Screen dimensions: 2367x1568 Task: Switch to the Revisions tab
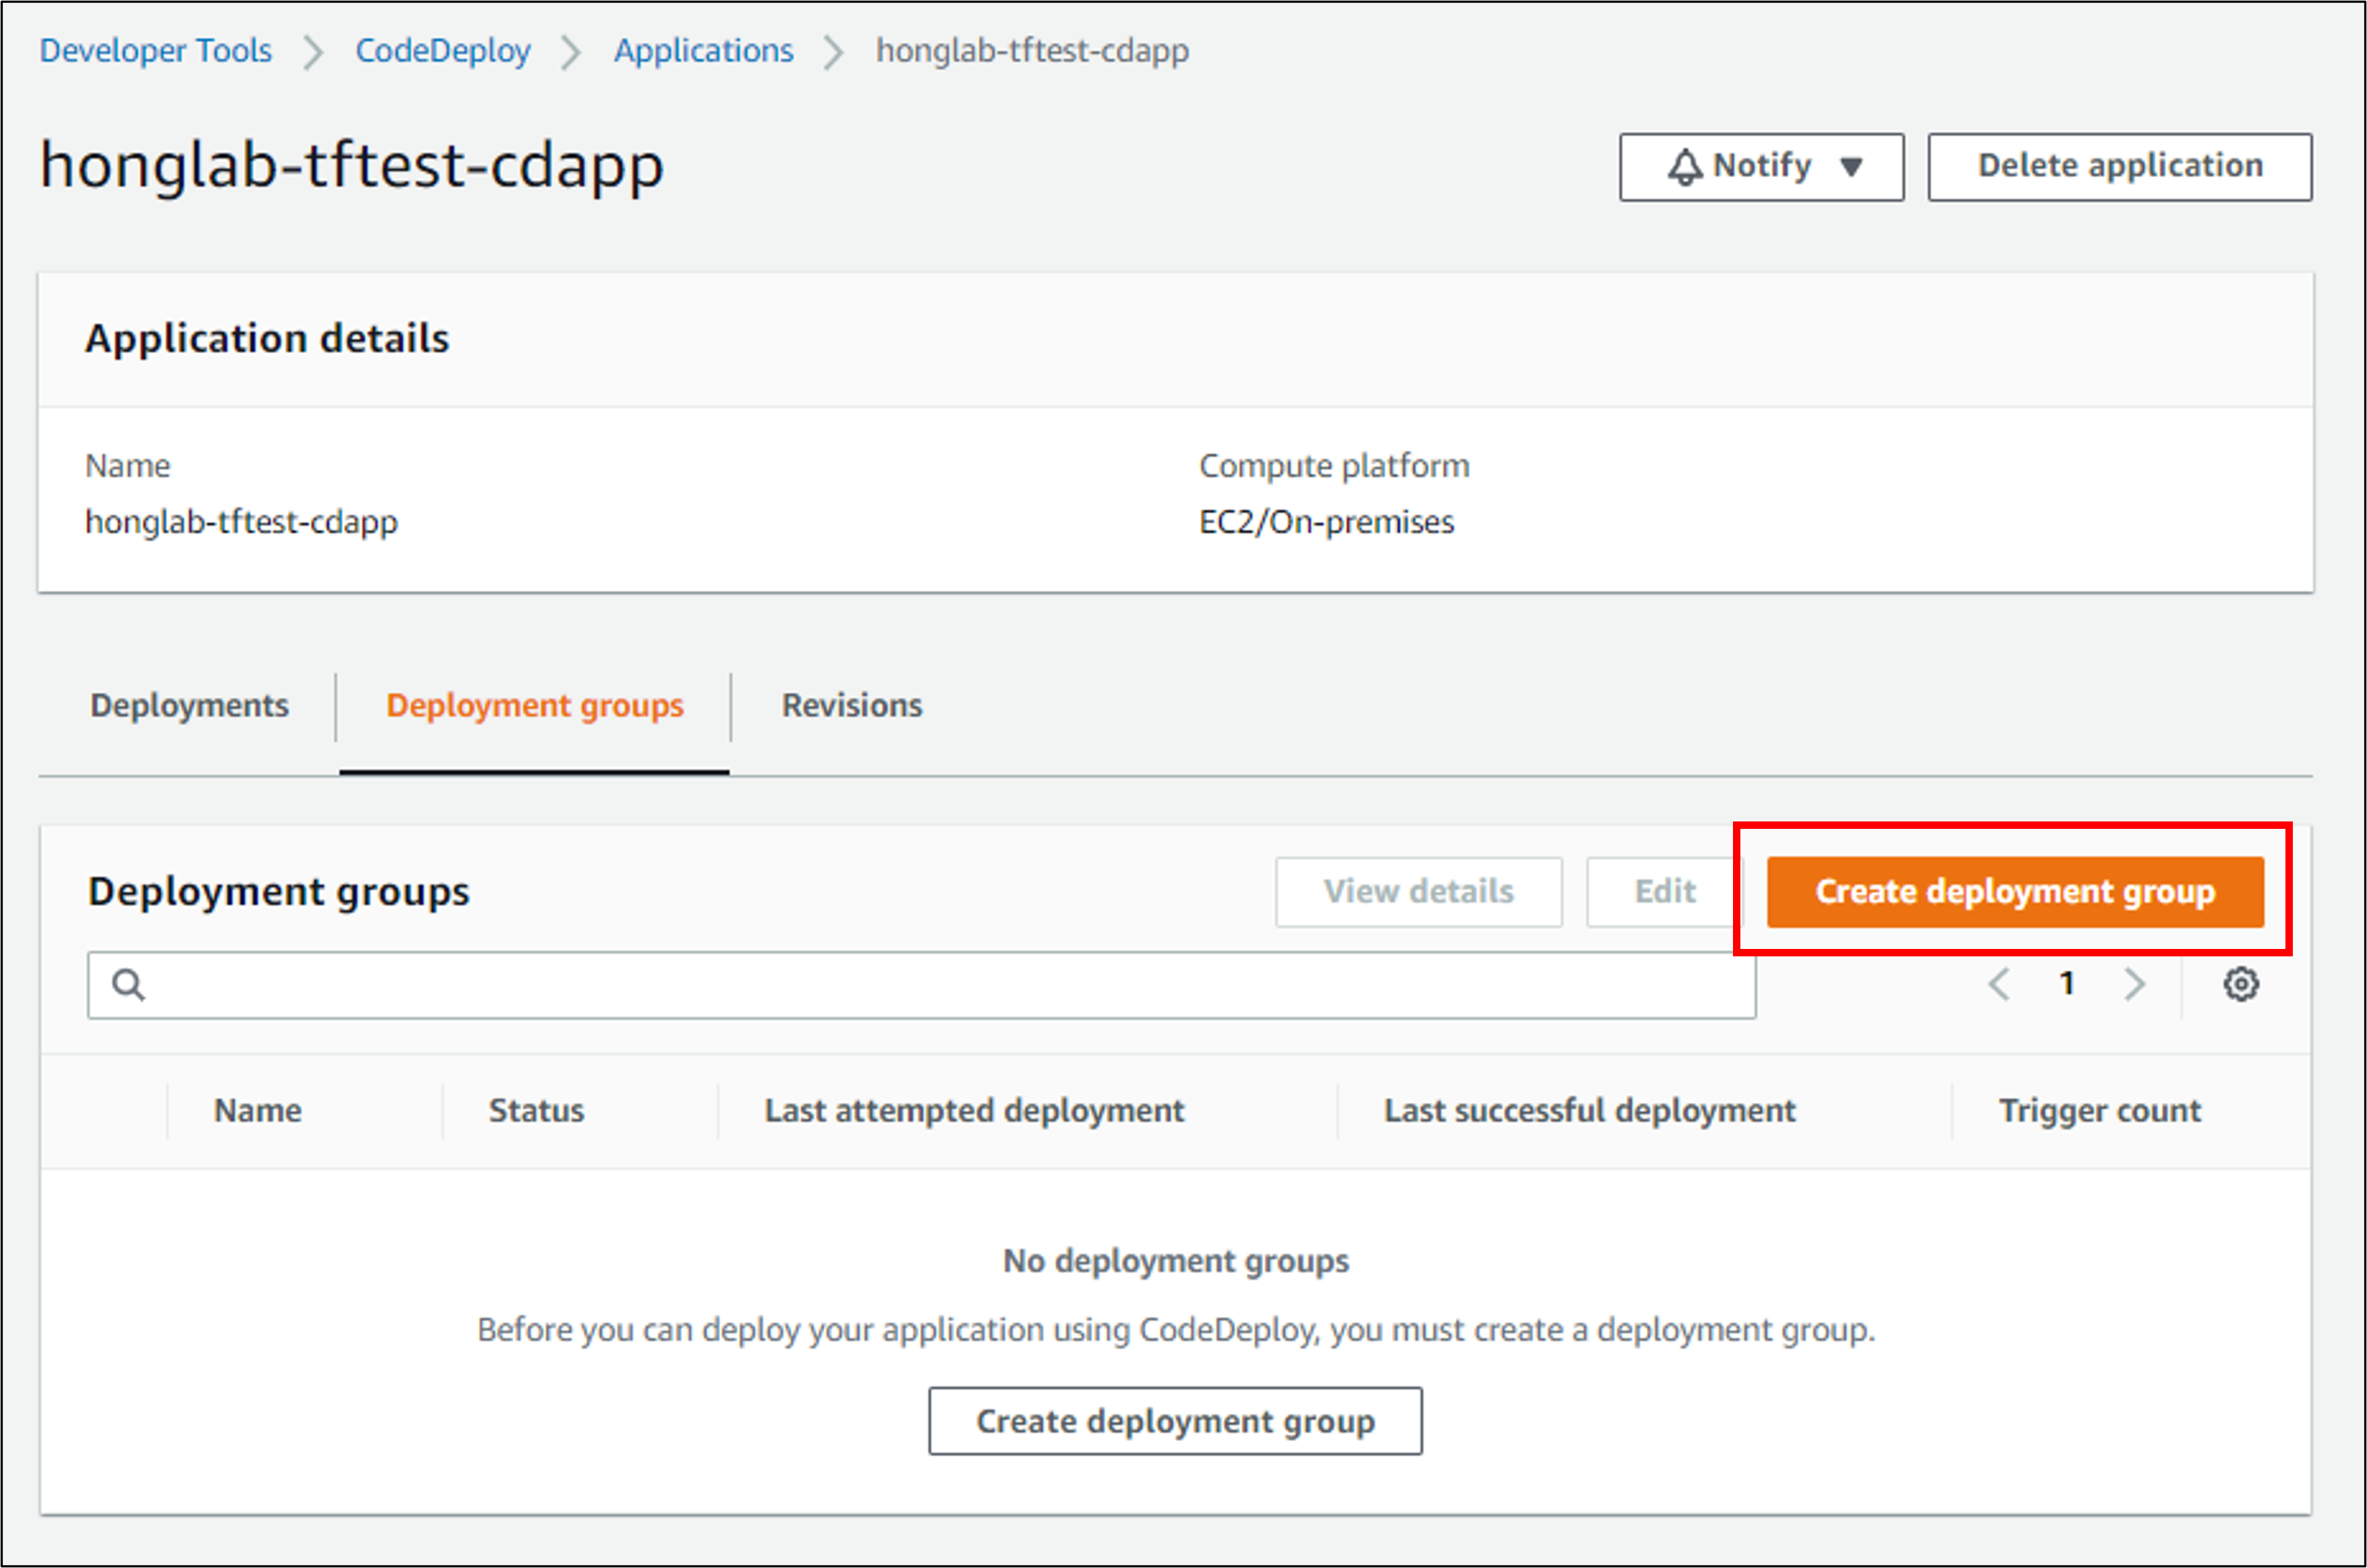tap(852, 706)
